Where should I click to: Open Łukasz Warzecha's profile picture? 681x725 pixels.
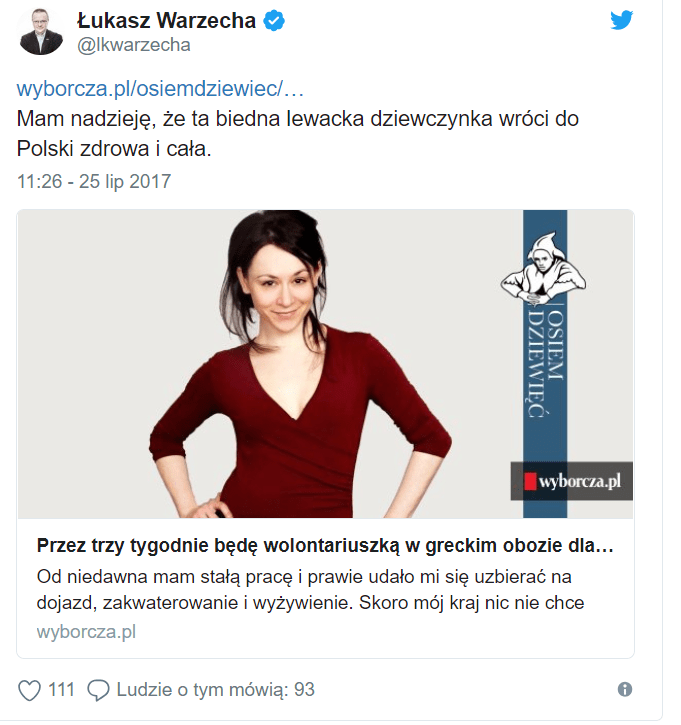[41, 32]
